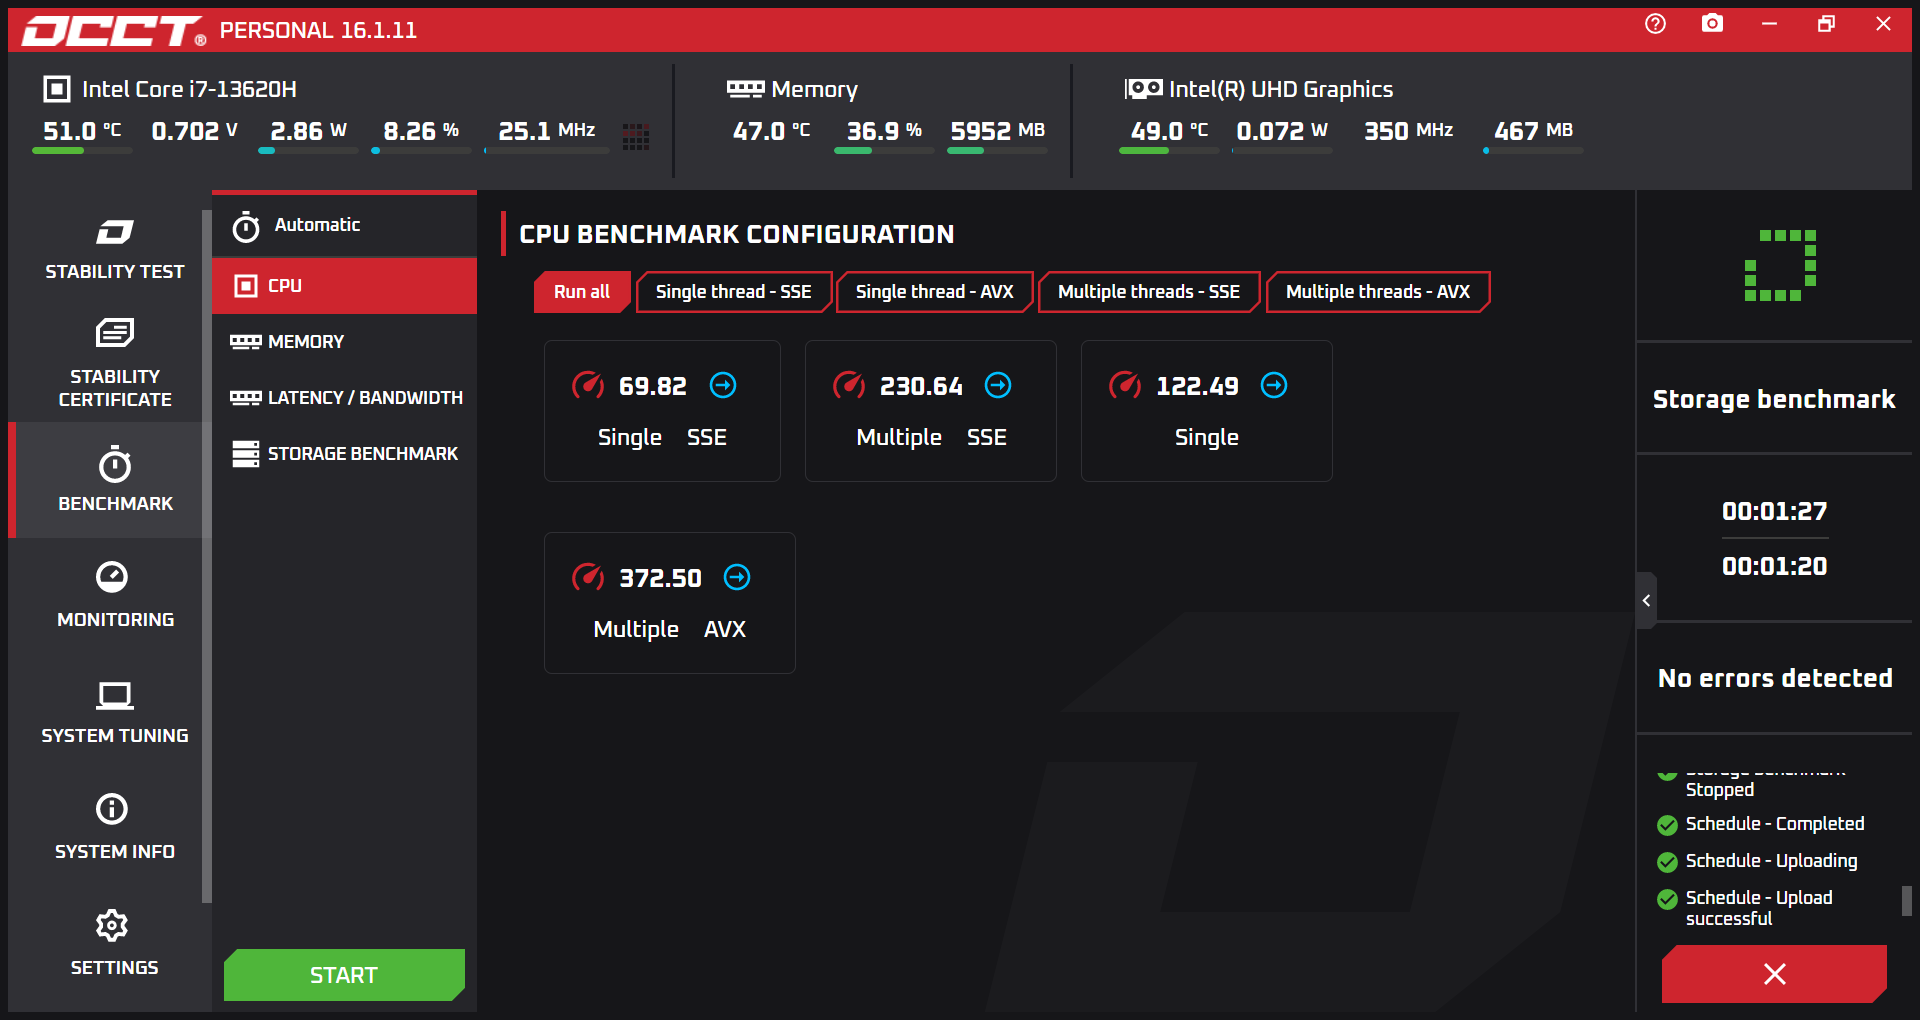Choose Single thread - SSE test
Screen dimensions: 1920x1020
tap(734, 292)
